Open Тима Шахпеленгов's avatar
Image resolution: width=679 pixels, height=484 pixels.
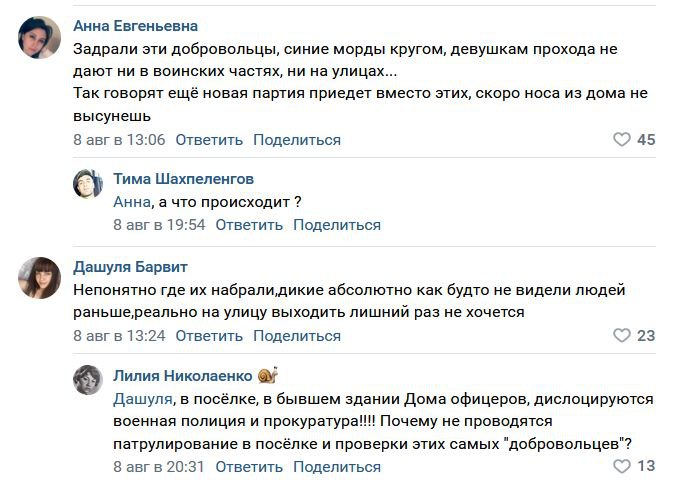coord(88,184)
